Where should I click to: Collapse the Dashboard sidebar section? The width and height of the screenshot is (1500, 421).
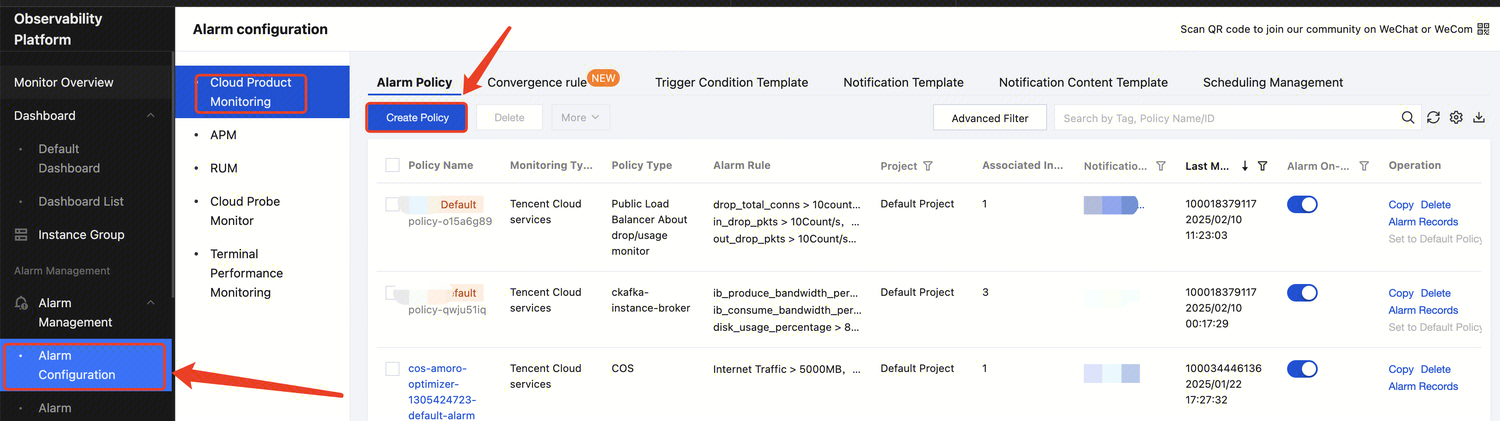point(151,116)
